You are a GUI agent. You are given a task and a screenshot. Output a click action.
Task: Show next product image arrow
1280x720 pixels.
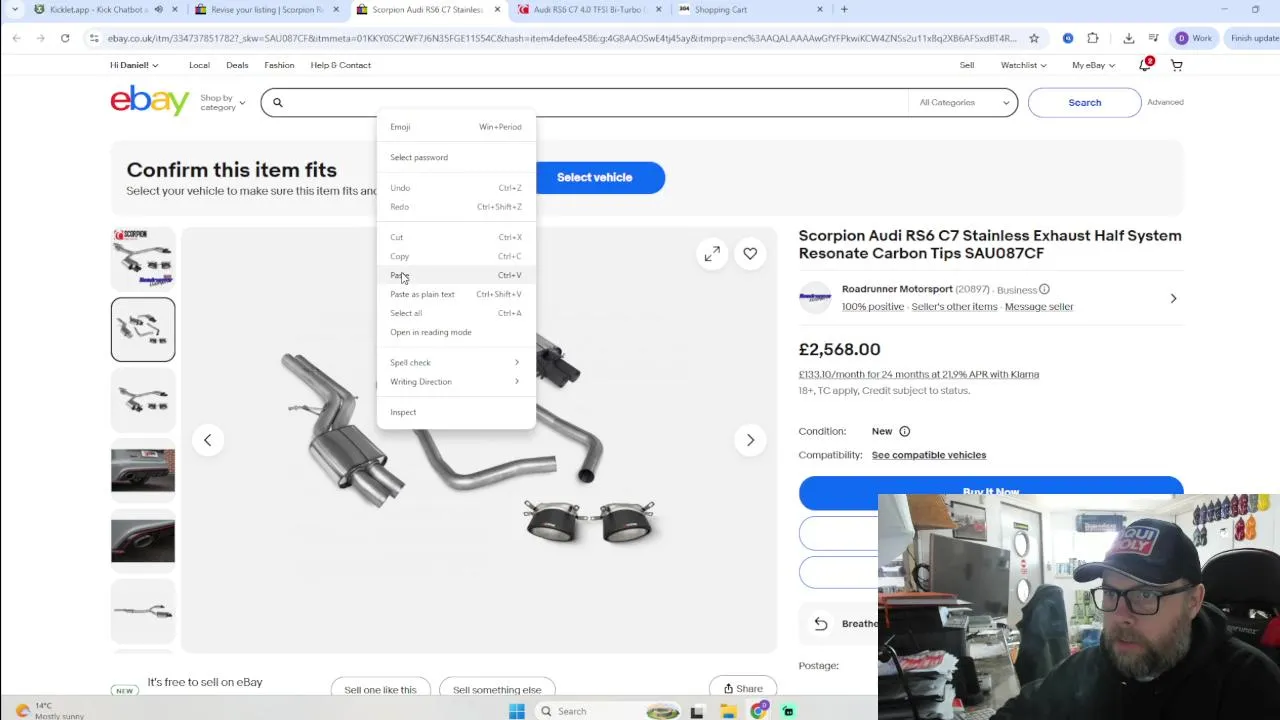click(x=750, y=440)
